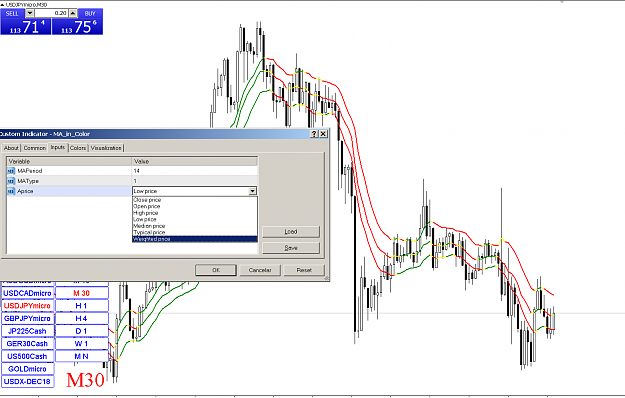Click the 0.20 lot volume field
625x398 pixels.
[51, 13]
